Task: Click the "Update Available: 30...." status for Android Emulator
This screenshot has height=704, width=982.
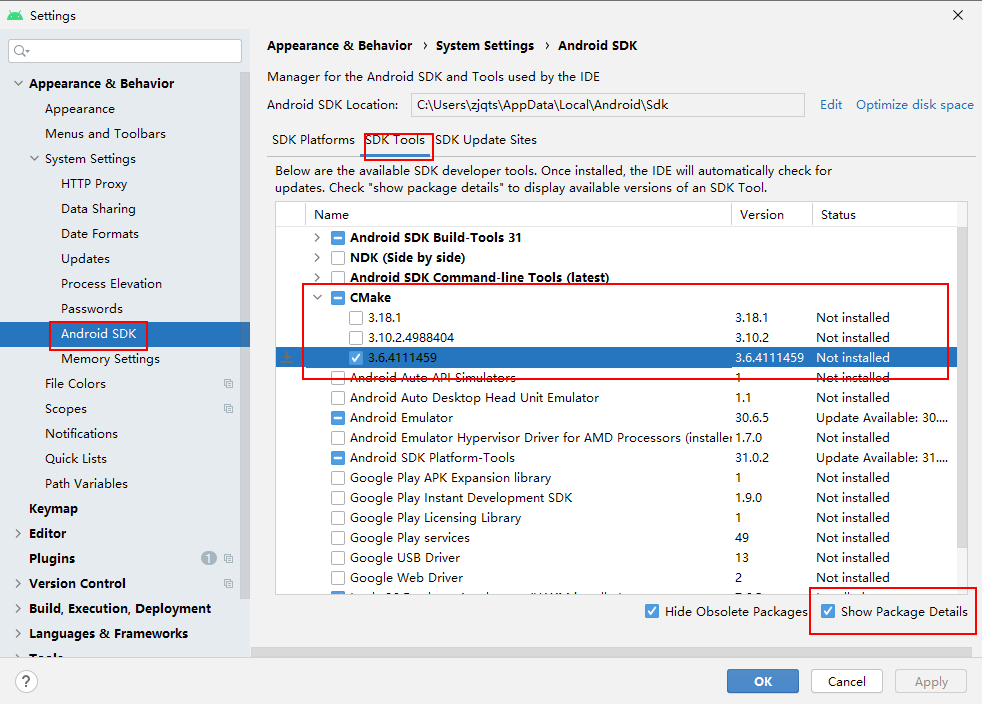Action: click(882, 418)
